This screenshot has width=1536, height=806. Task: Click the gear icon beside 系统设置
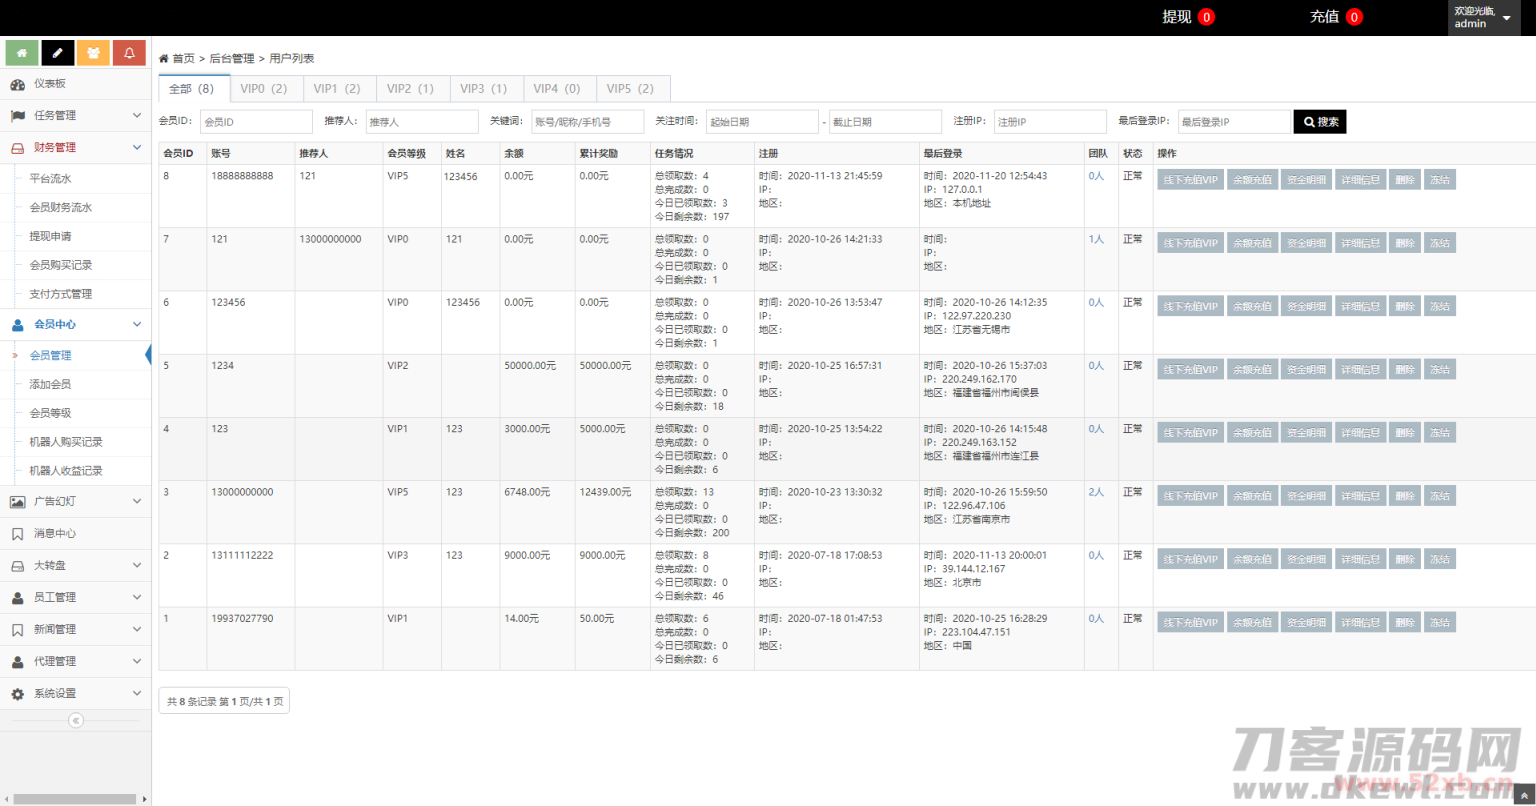click(19, 692)
